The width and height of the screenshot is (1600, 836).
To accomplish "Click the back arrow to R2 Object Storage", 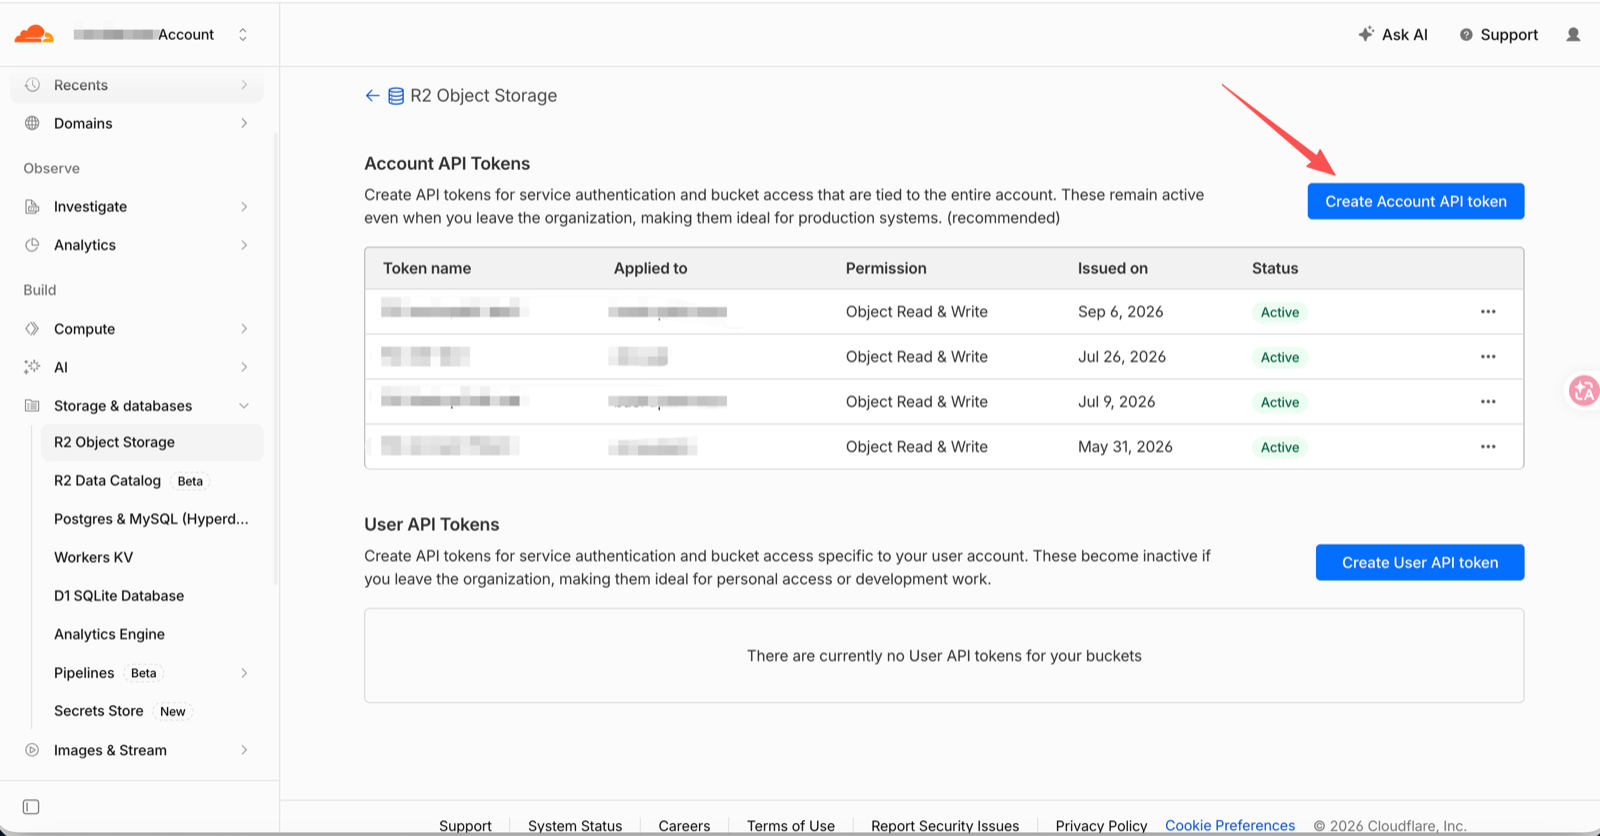I will click(x=372, y=96).
